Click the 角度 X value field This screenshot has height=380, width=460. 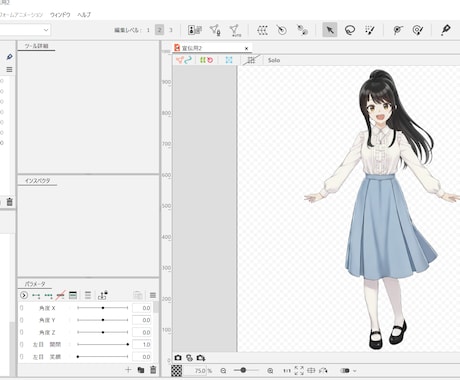point(142,308)
